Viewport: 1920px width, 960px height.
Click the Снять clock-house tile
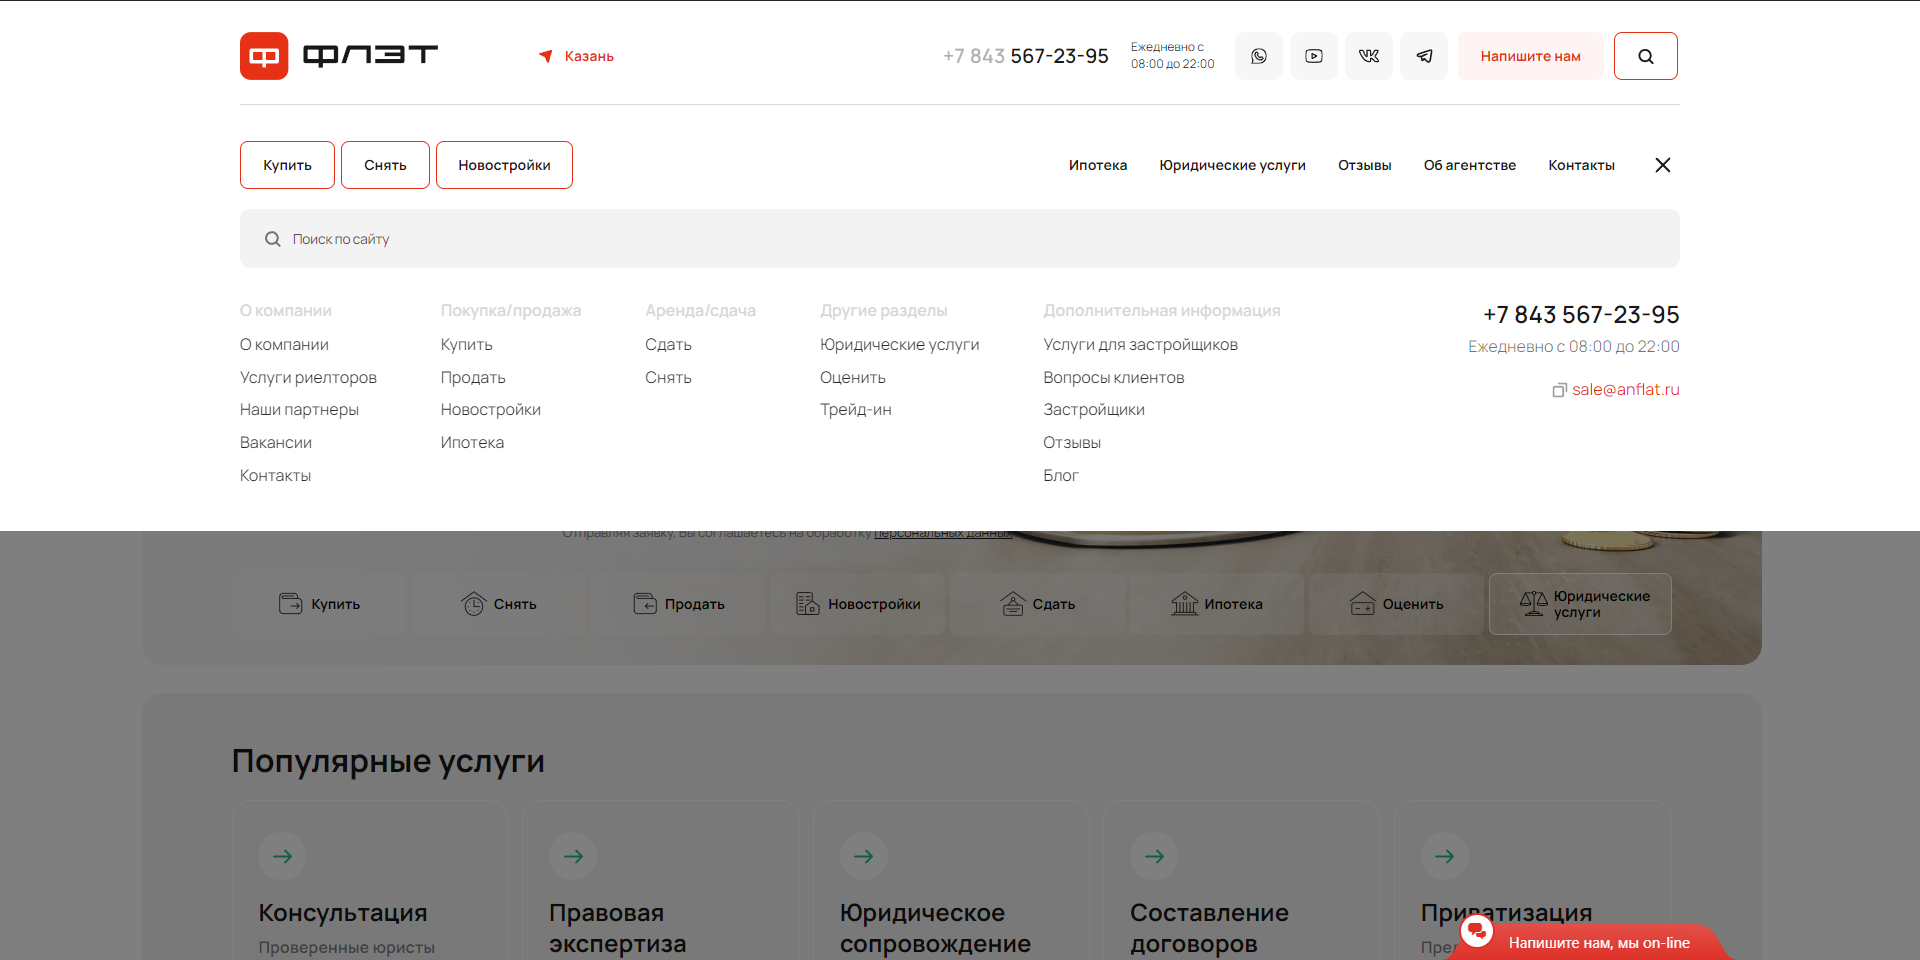point(499,604)
